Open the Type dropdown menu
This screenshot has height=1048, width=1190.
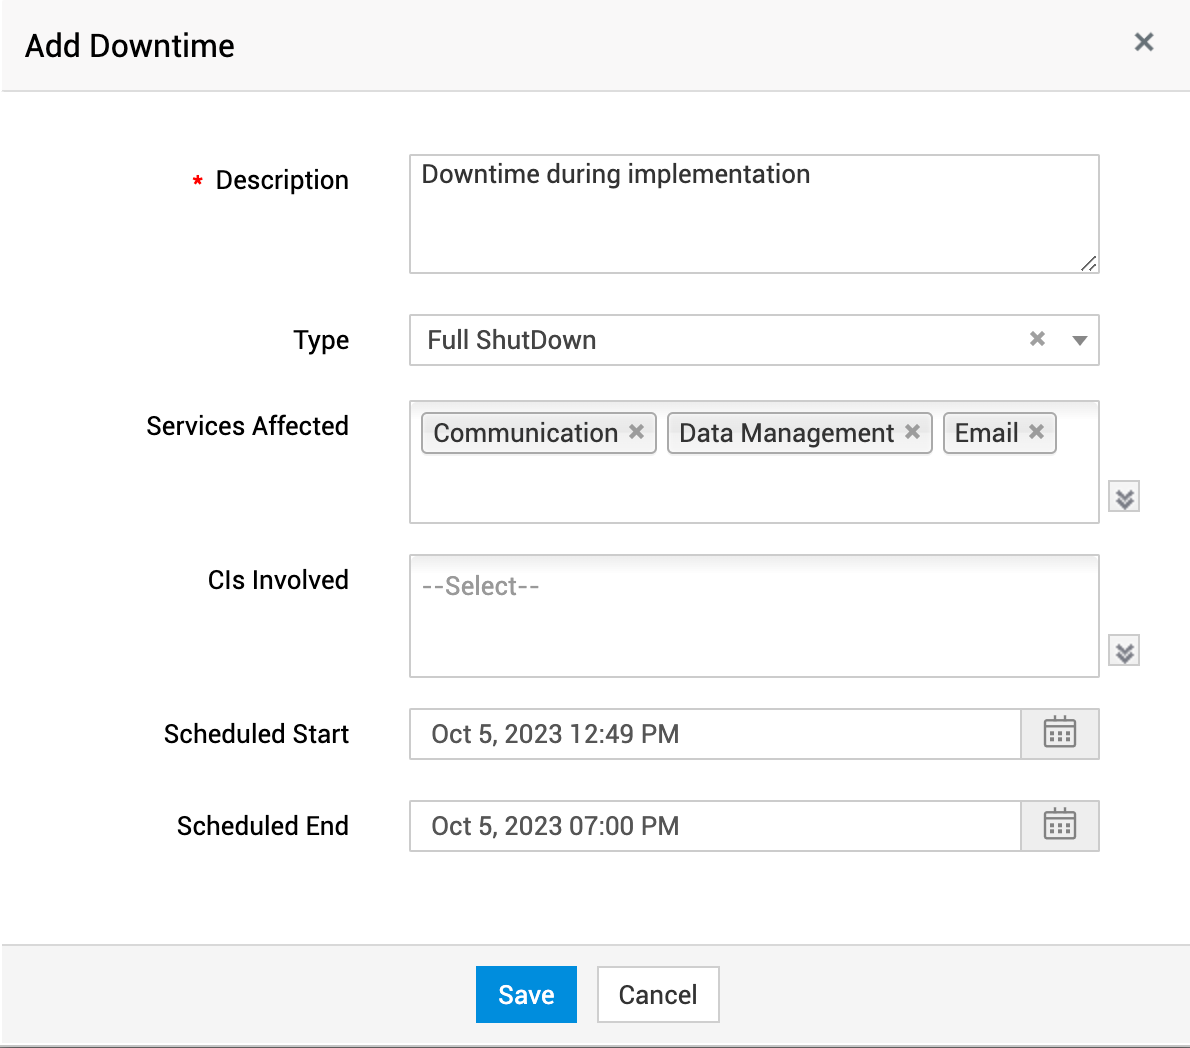click(1079, 340)
